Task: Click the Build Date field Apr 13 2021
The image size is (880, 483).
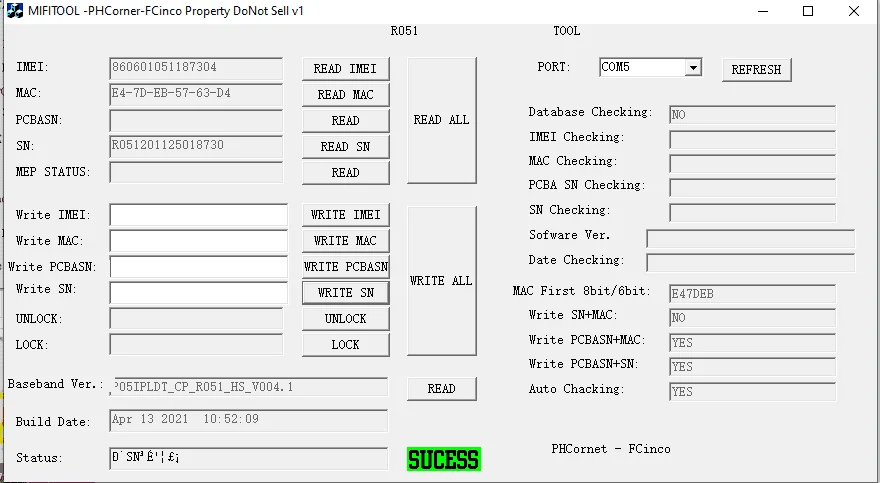Action: (x=249, y=421)
